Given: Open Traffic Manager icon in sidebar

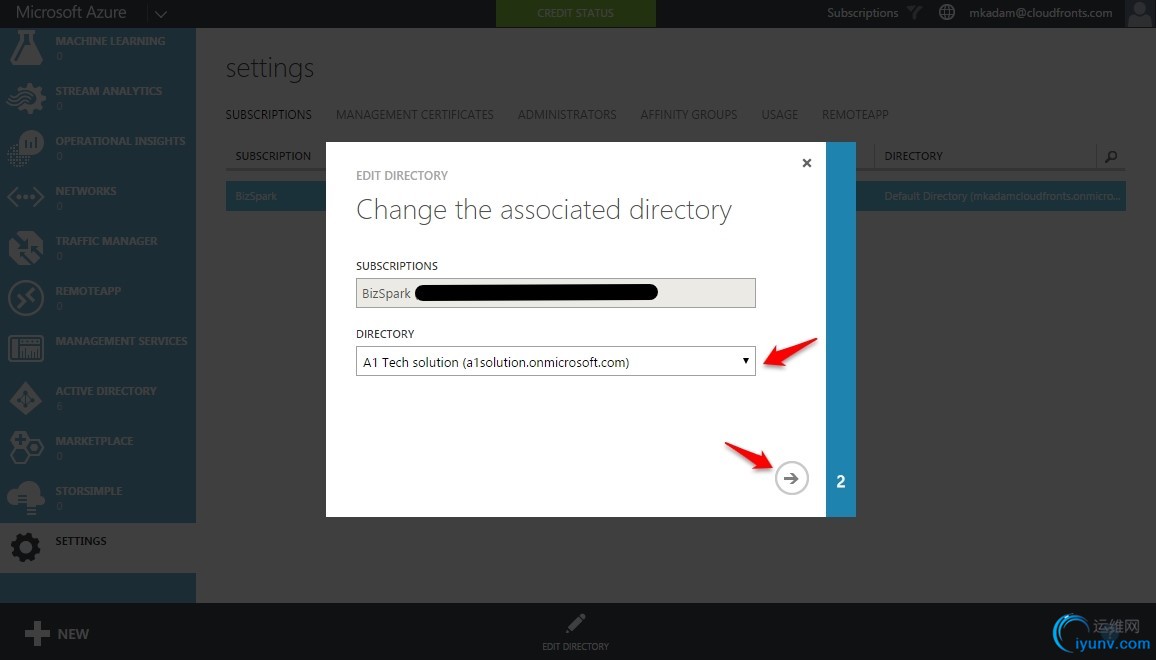Looking at the screenshot, I should 26,248.
